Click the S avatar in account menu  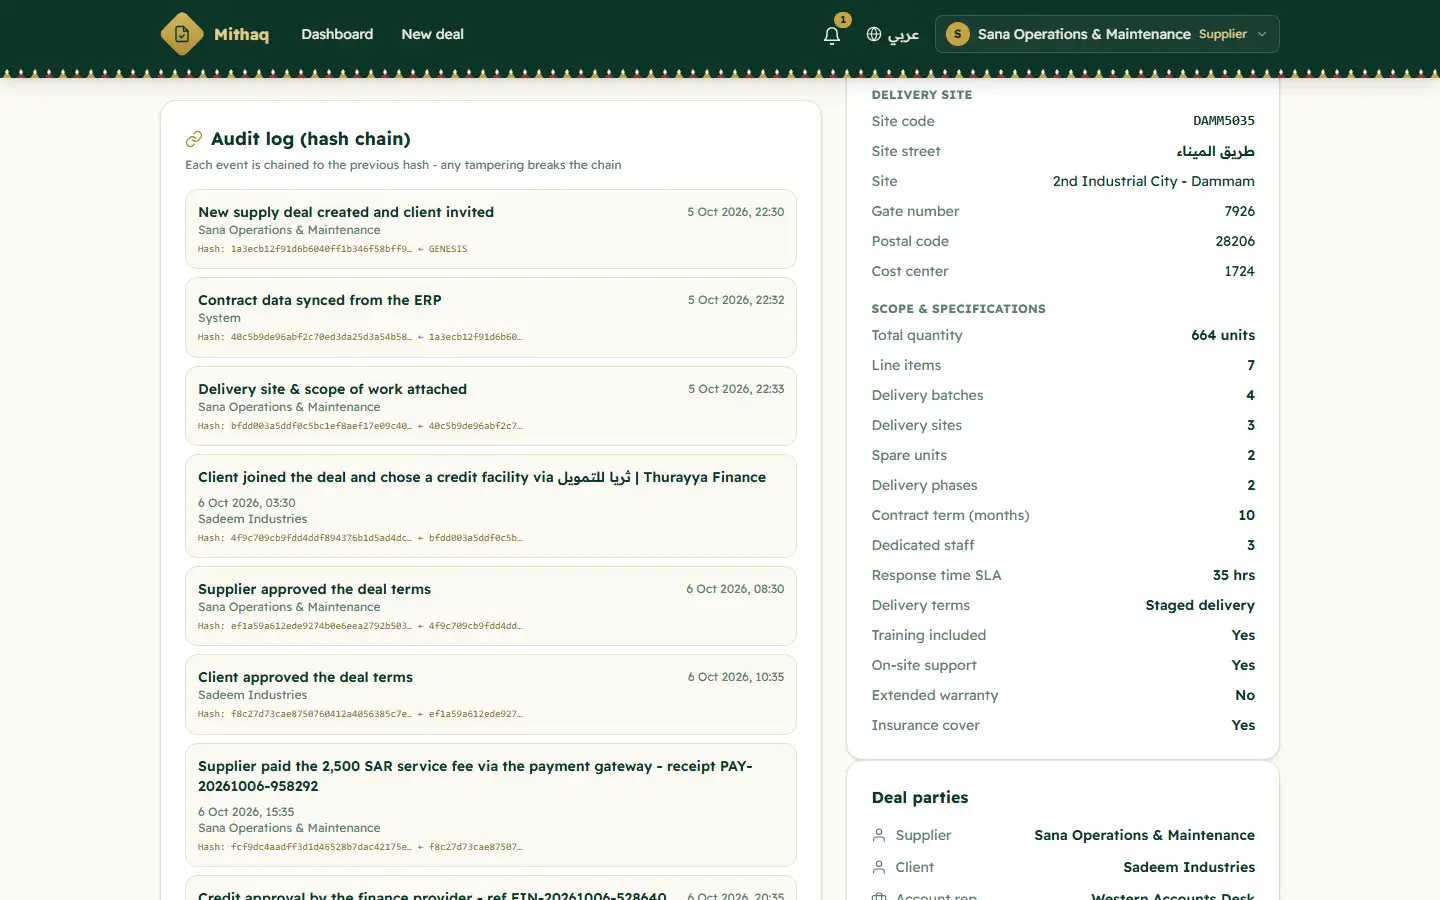[958, 34]
